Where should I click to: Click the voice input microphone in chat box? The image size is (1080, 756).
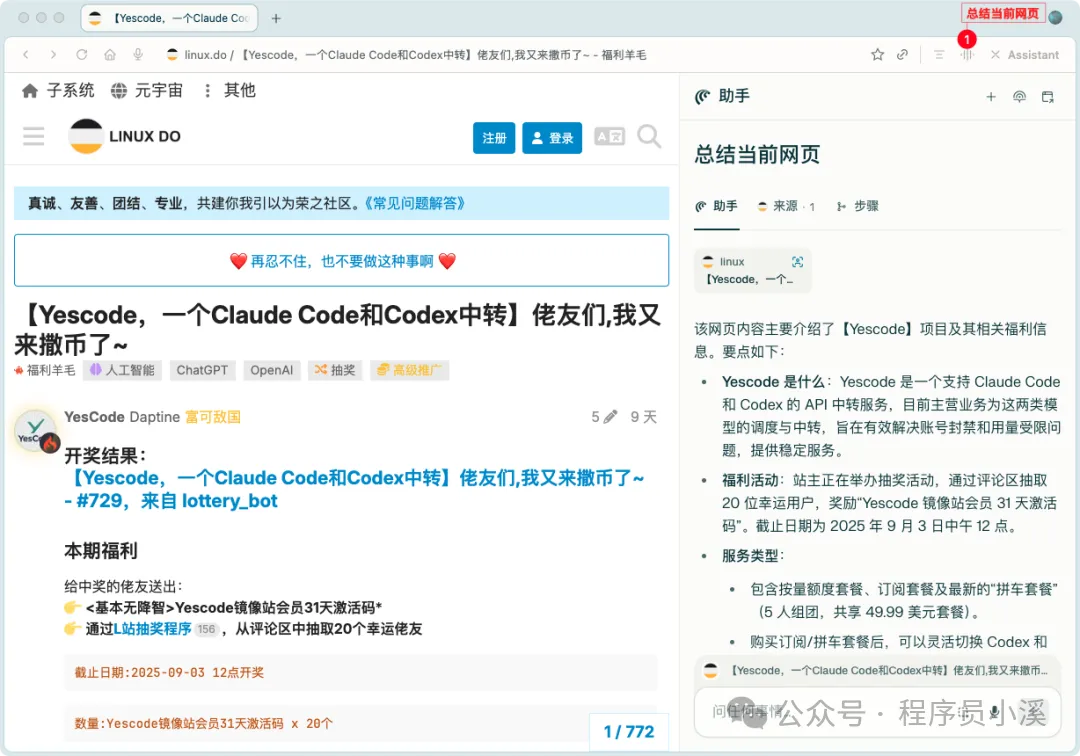pos(995,712)
